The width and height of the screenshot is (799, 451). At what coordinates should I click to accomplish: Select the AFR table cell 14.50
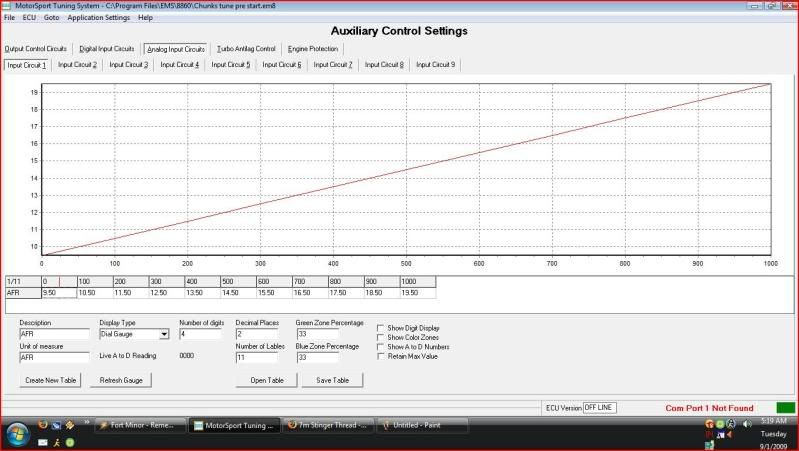coord(238,293)
